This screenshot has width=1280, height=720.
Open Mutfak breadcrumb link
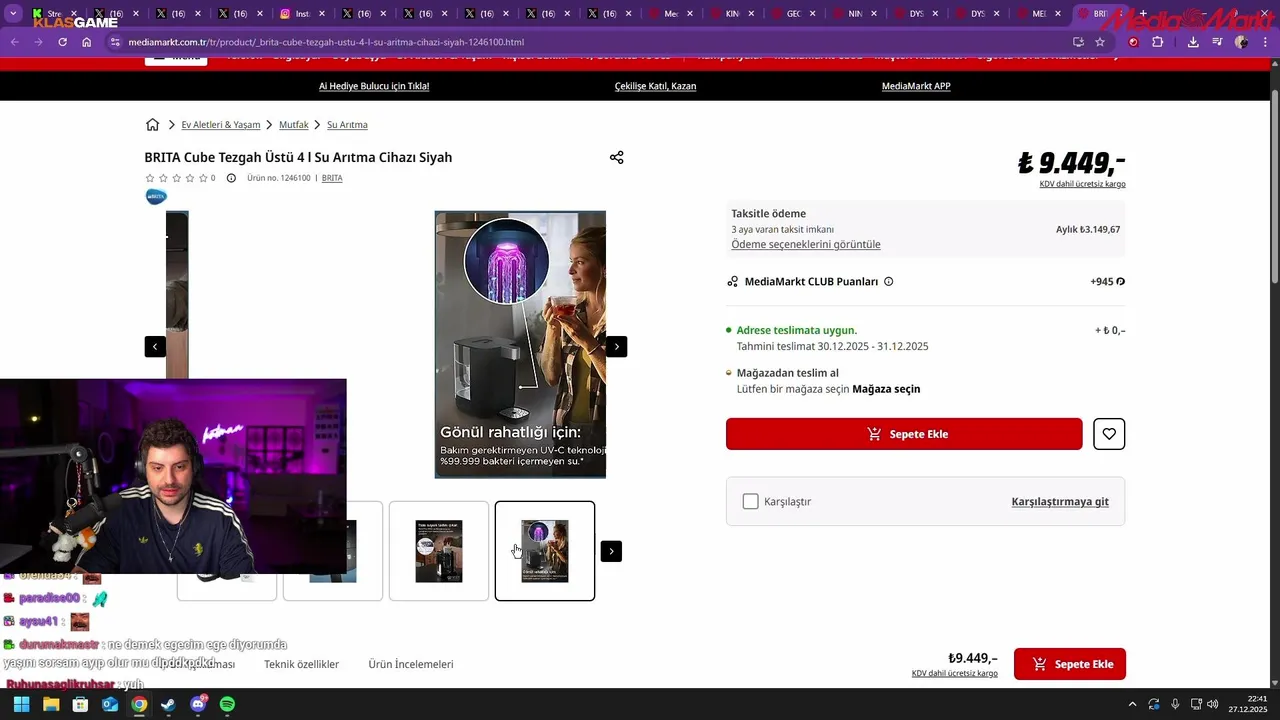coord(294,125)
